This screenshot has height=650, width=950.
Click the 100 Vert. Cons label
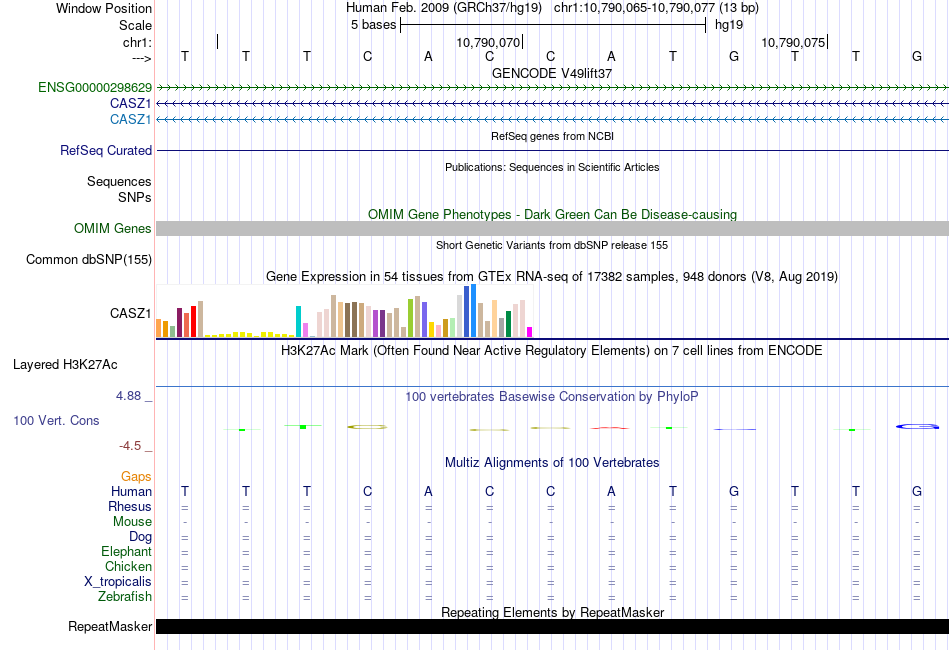click(56, 420)
